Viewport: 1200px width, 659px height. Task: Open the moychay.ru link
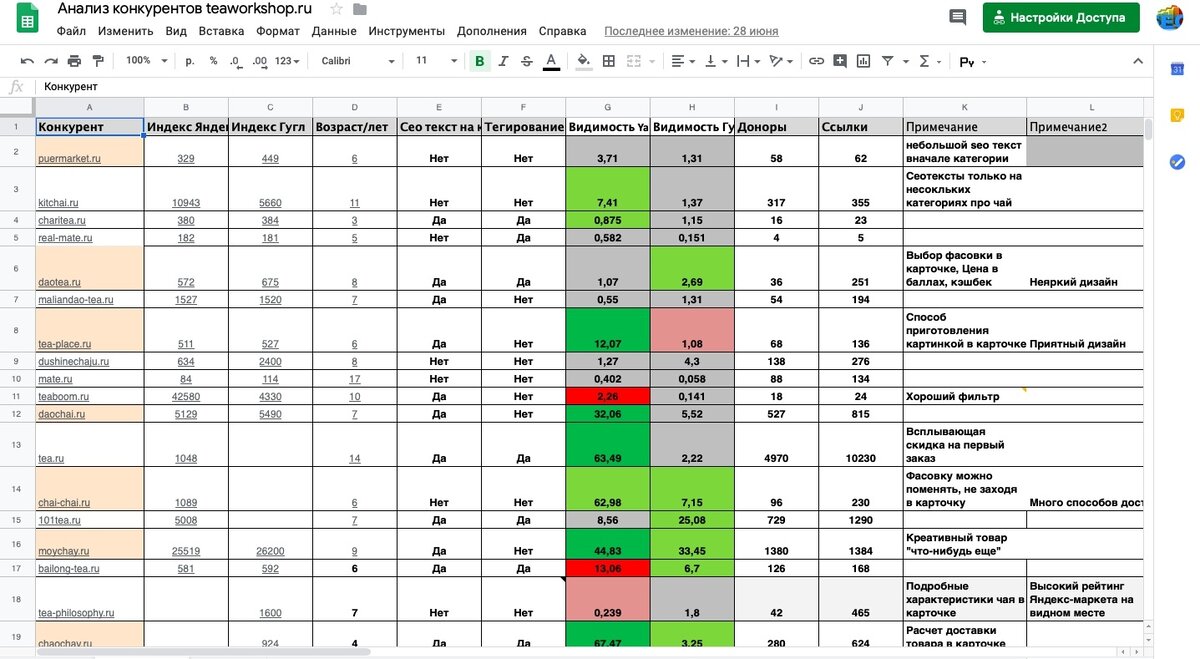(63, 551)
